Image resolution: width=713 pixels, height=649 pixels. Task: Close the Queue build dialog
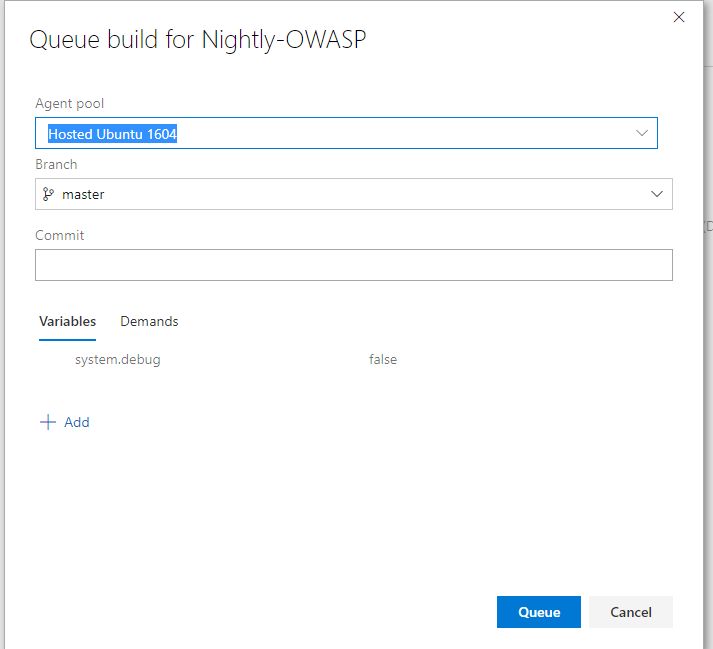pos(678,17)
